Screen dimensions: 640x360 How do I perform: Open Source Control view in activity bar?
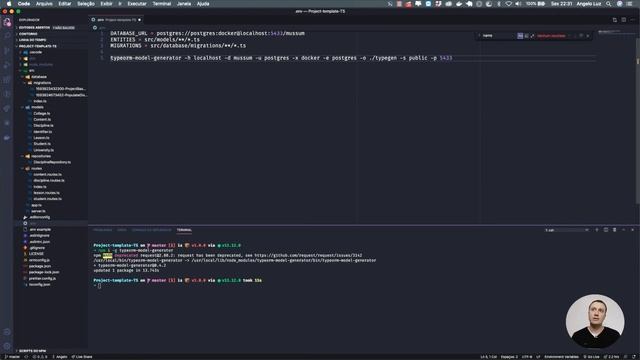[x=7, y=51]
